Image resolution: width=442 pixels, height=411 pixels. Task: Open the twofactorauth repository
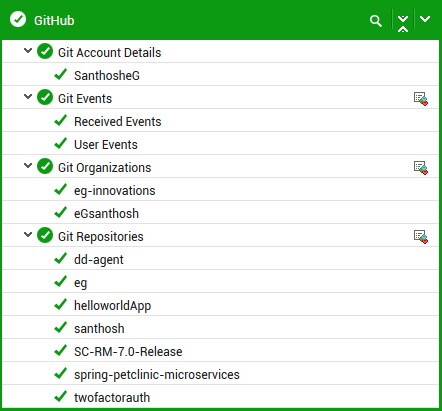tap(112, 398)
